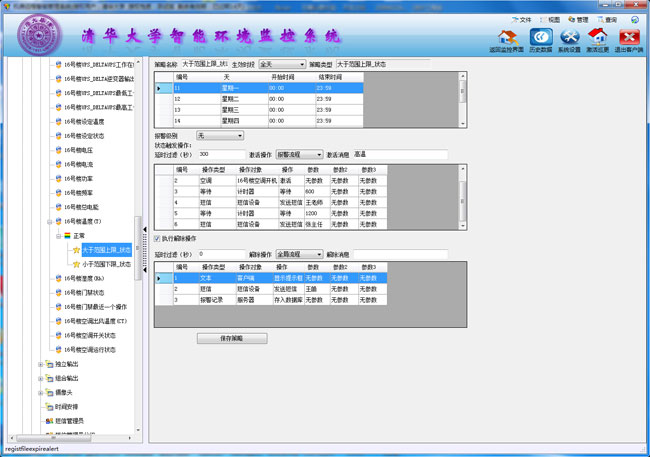Screen dimensions: 650x457
Task: Click the 返回监控界面 house icon
Action: coord(507,37)
